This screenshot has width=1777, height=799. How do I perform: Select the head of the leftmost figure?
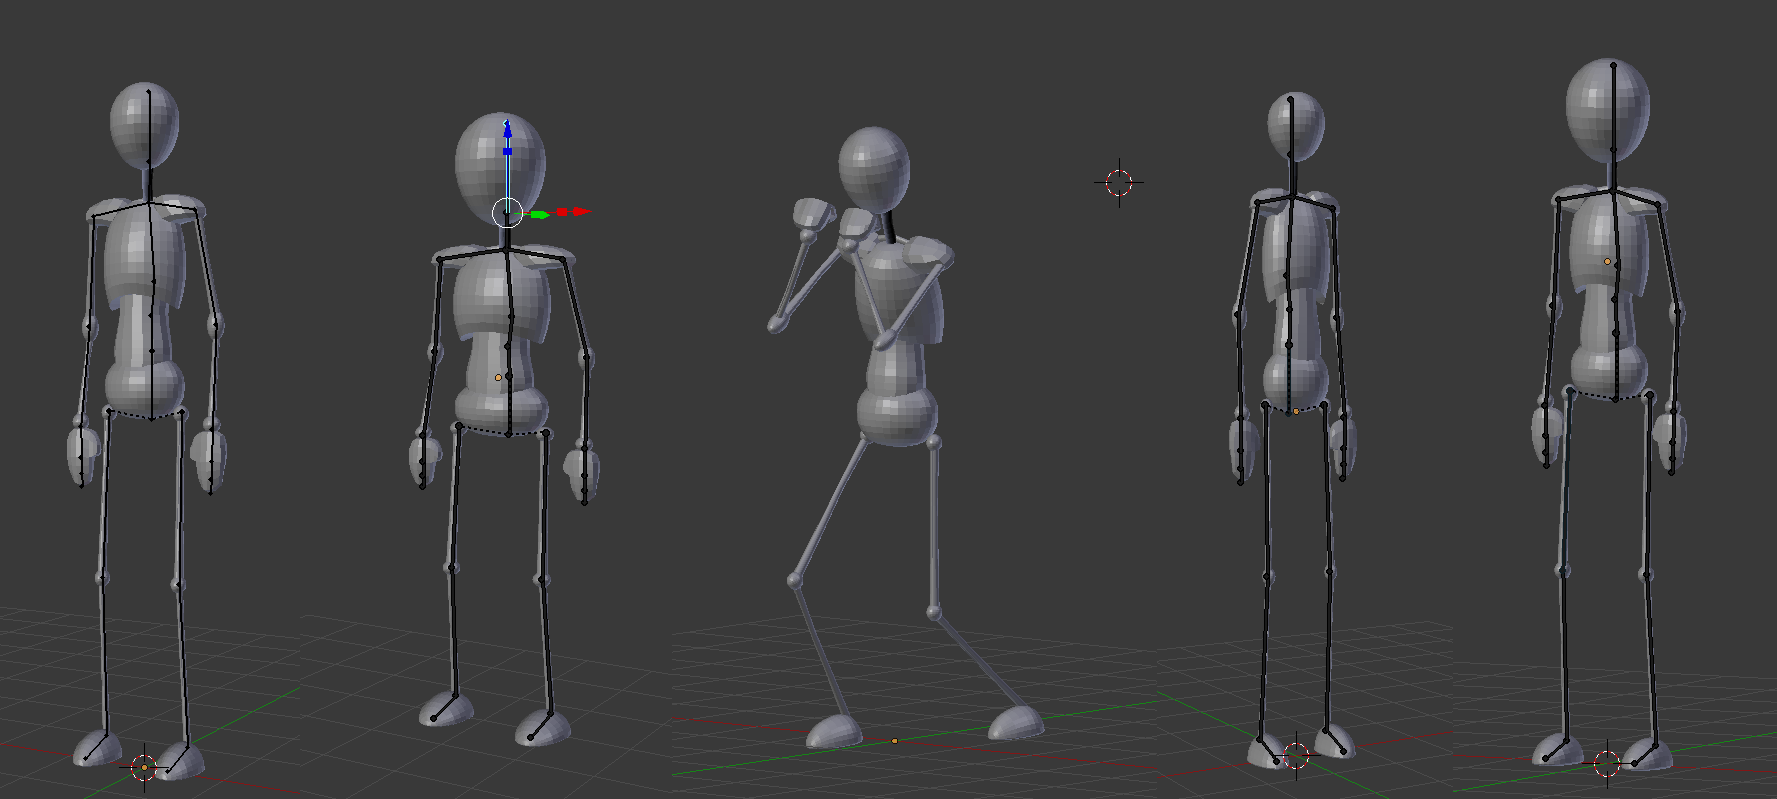[145, 125]
